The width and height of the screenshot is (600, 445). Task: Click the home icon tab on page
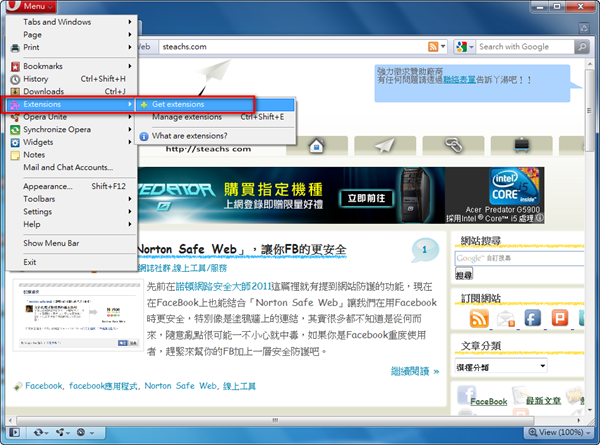(x=316, y=145)
